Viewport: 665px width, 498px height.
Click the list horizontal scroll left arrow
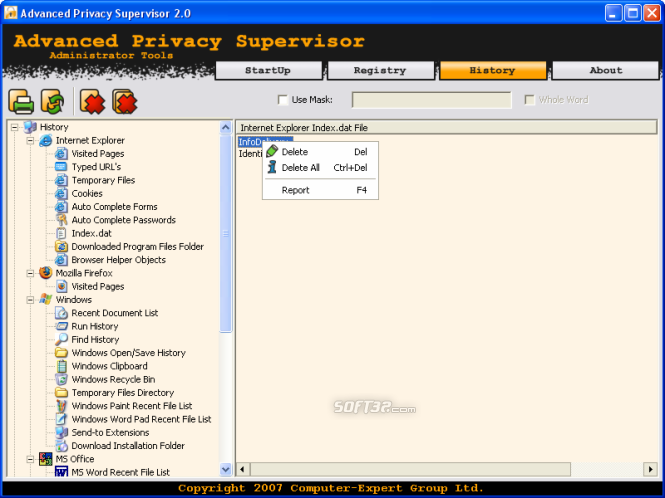coord(243,469)
